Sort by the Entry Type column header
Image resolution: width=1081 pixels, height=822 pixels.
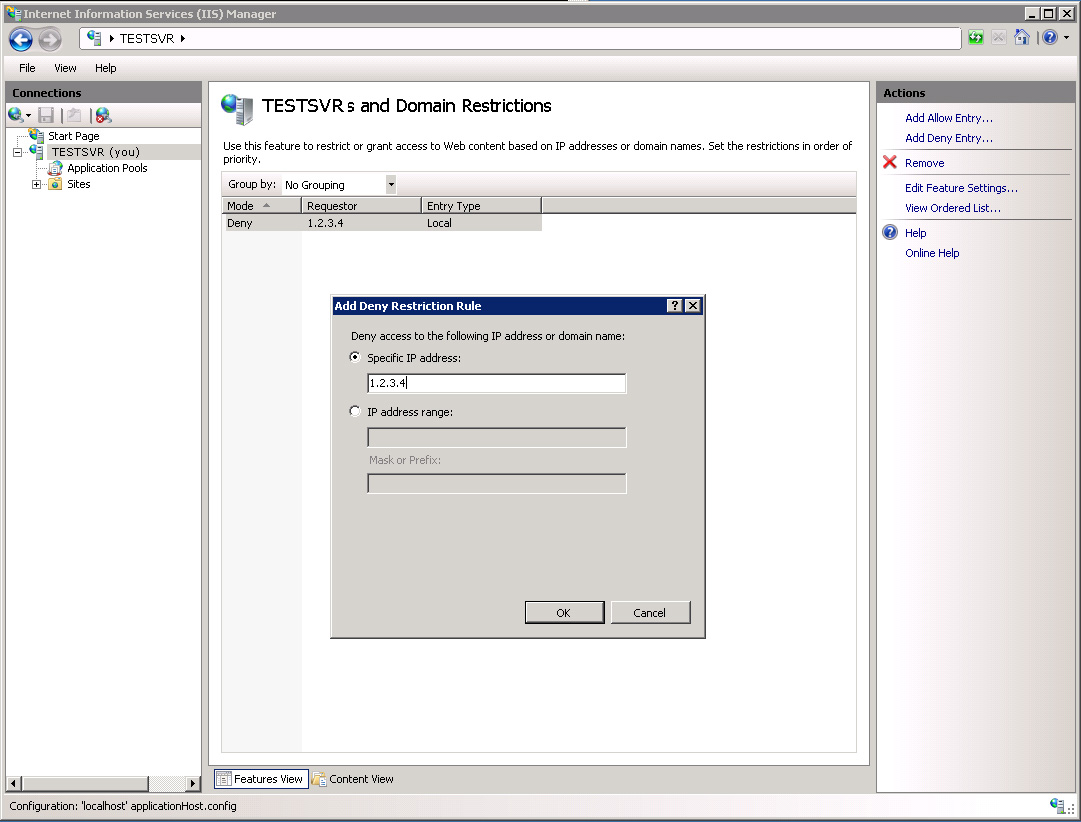[x=481, y=206]
